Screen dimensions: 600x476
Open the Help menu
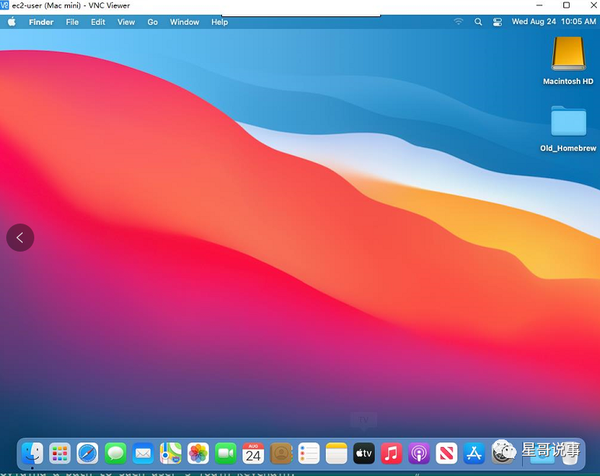[220, 22]
